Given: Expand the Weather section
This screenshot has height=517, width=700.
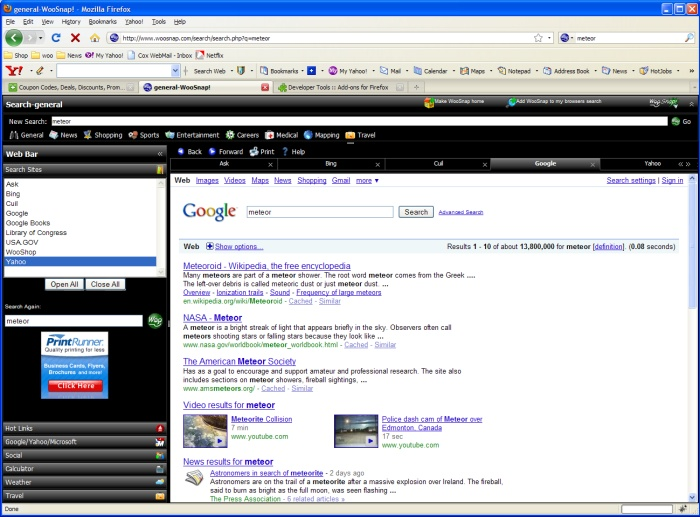Looking at the screenshot, I should tap(84, 482).
